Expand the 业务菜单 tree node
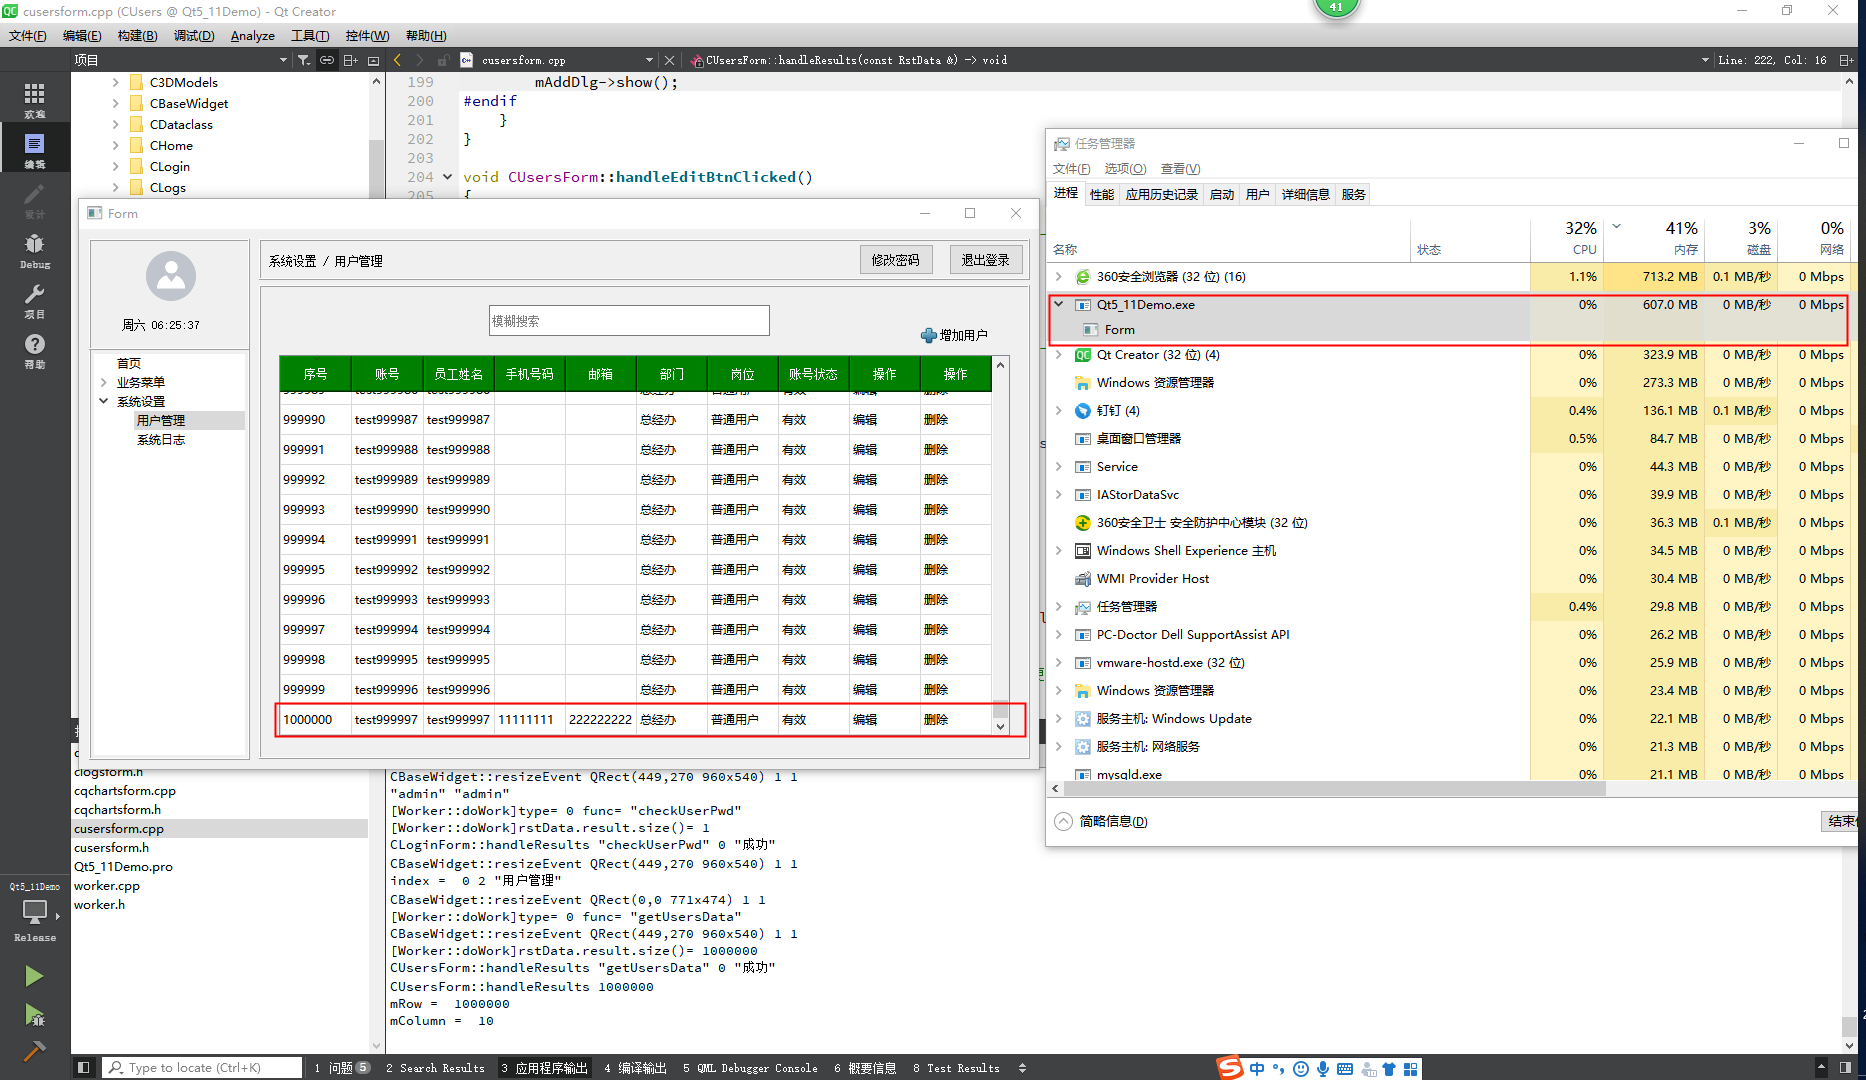Viewport: 1866px width, 1080px height. click(104, 382)
